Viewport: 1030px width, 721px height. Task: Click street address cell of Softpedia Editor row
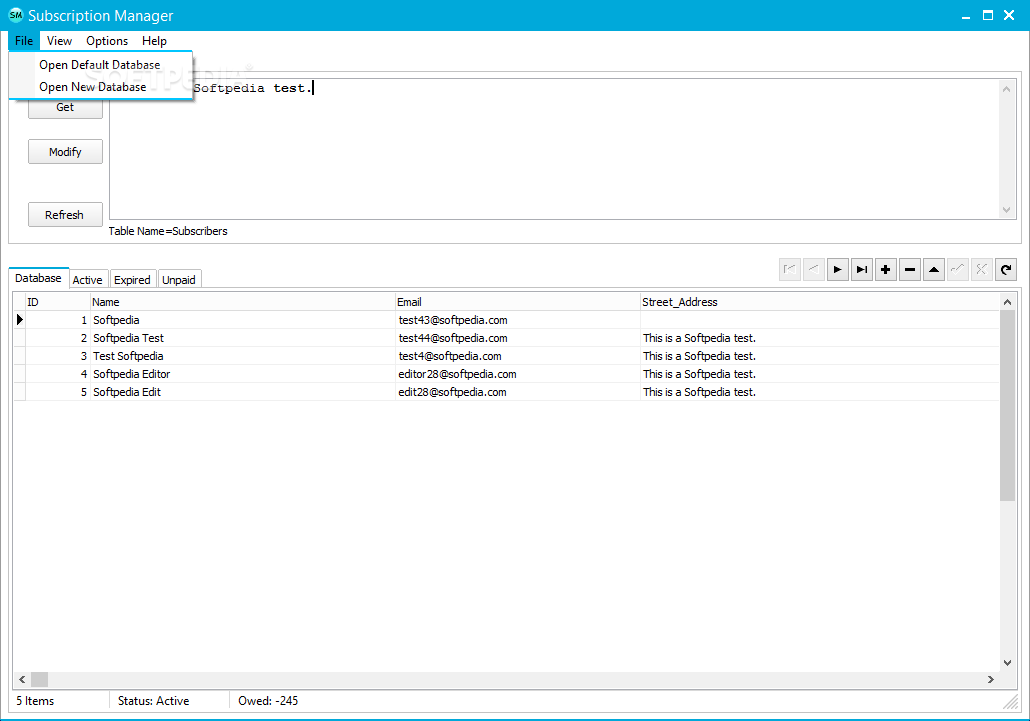coord(819,374)
